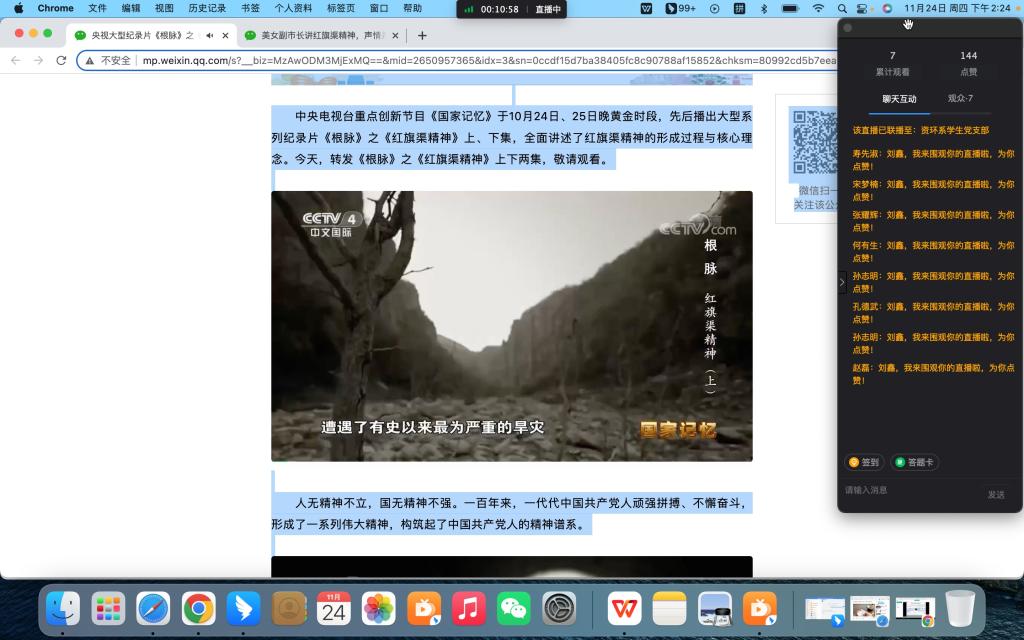Screen dimensions: 1024x640
Task: Click the battery status icon
Action: 790,8
